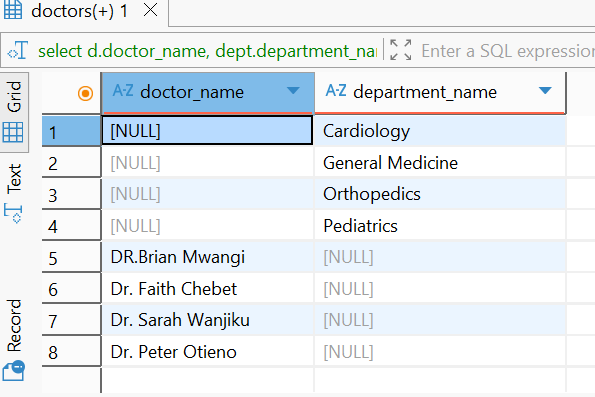Image resolution: width=595 pixels, height=397 pixels.
Task: Select row 1 by its row number
Action: 71,131
